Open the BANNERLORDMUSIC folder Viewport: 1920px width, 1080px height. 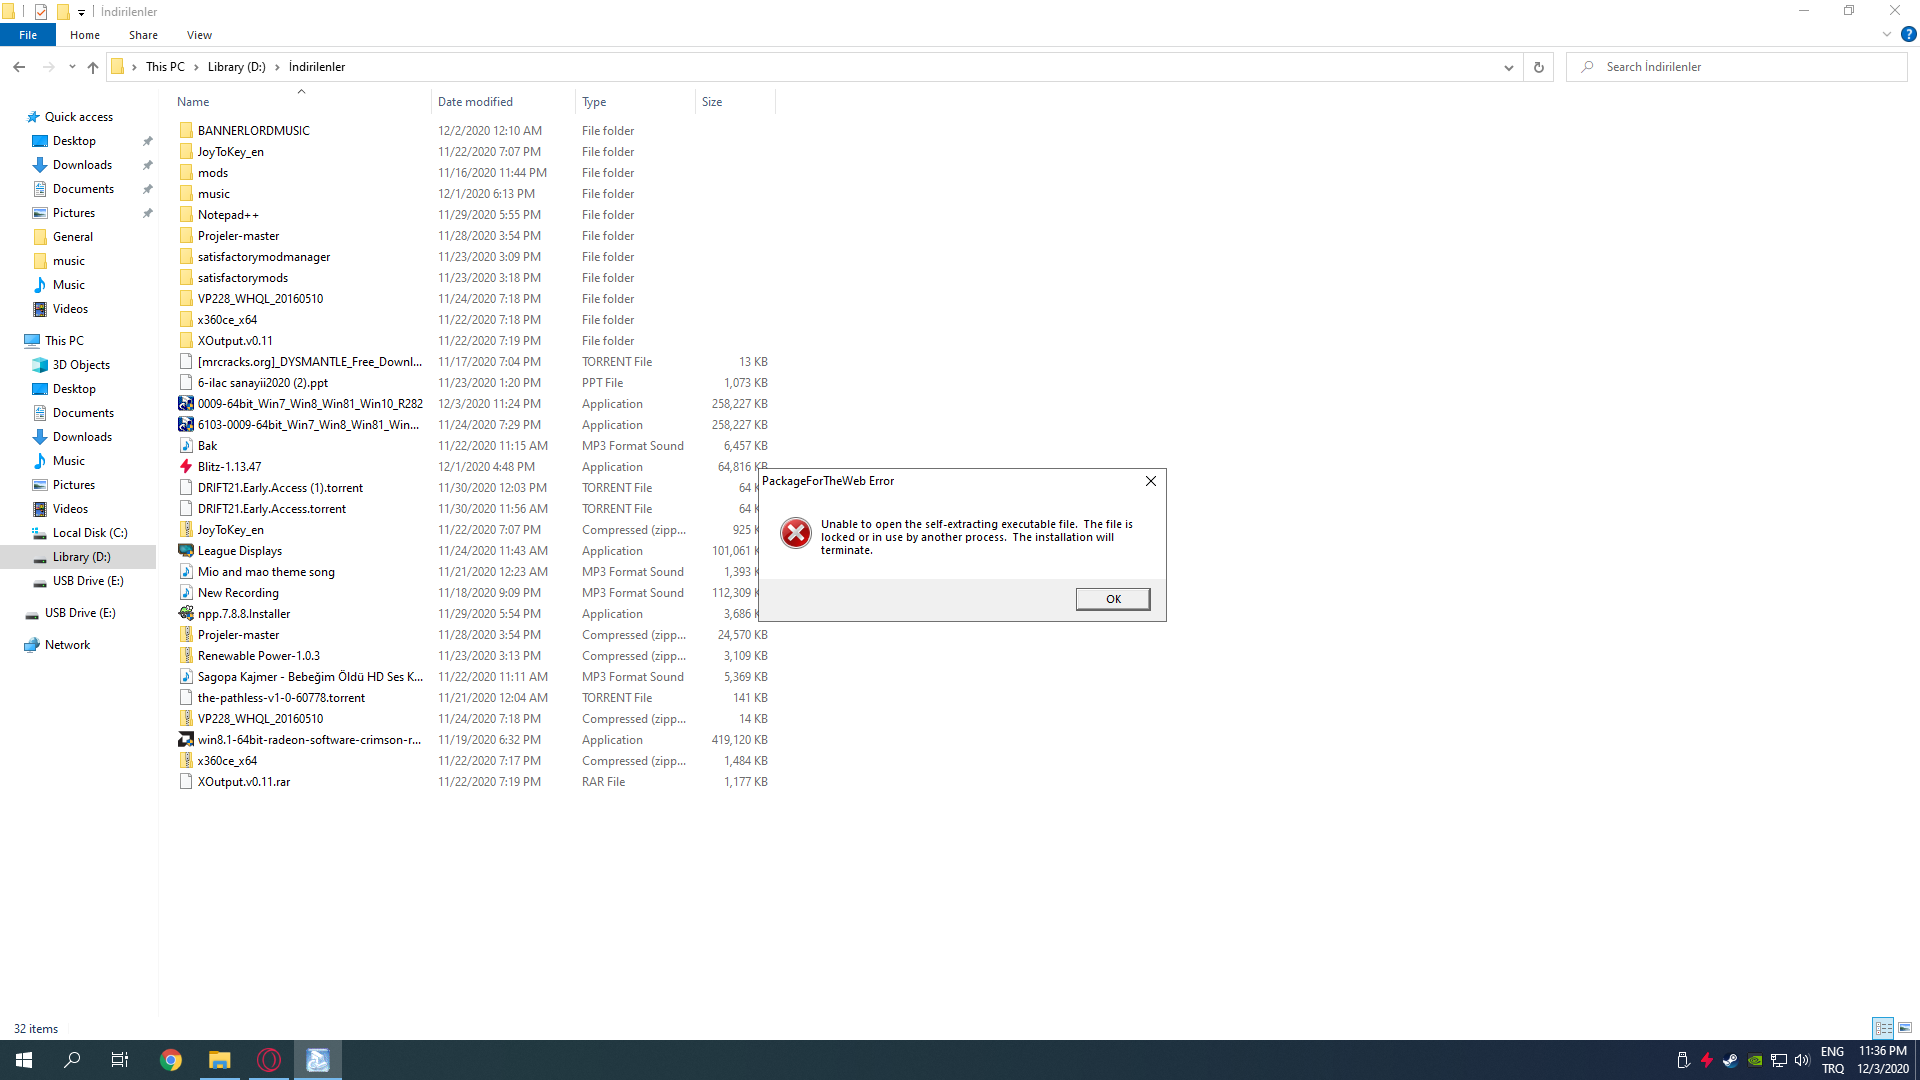[253, 131]
